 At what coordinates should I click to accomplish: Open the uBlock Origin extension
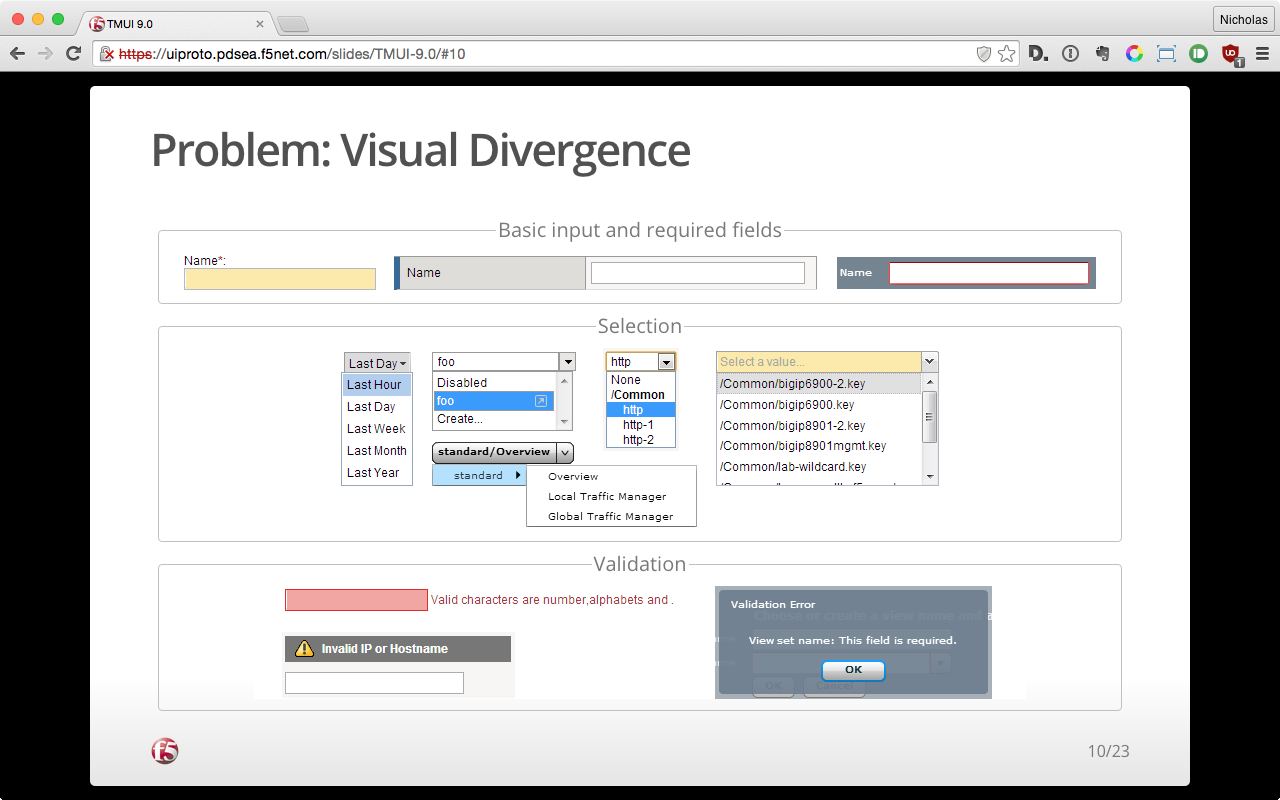pyautogui.click(x=1232, y=55)
